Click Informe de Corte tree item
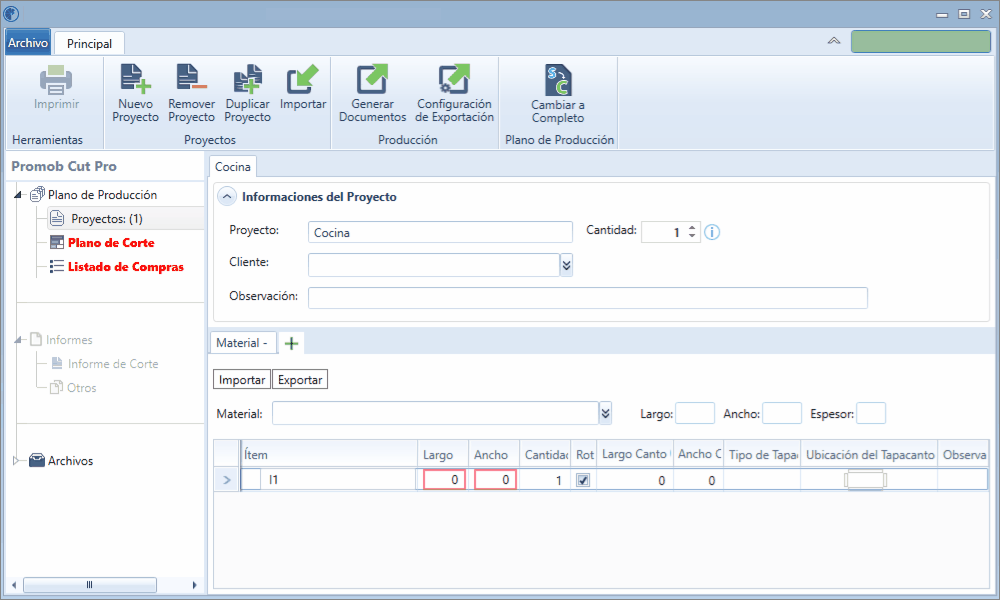1000x600 pixels. [x=113, y=364]
